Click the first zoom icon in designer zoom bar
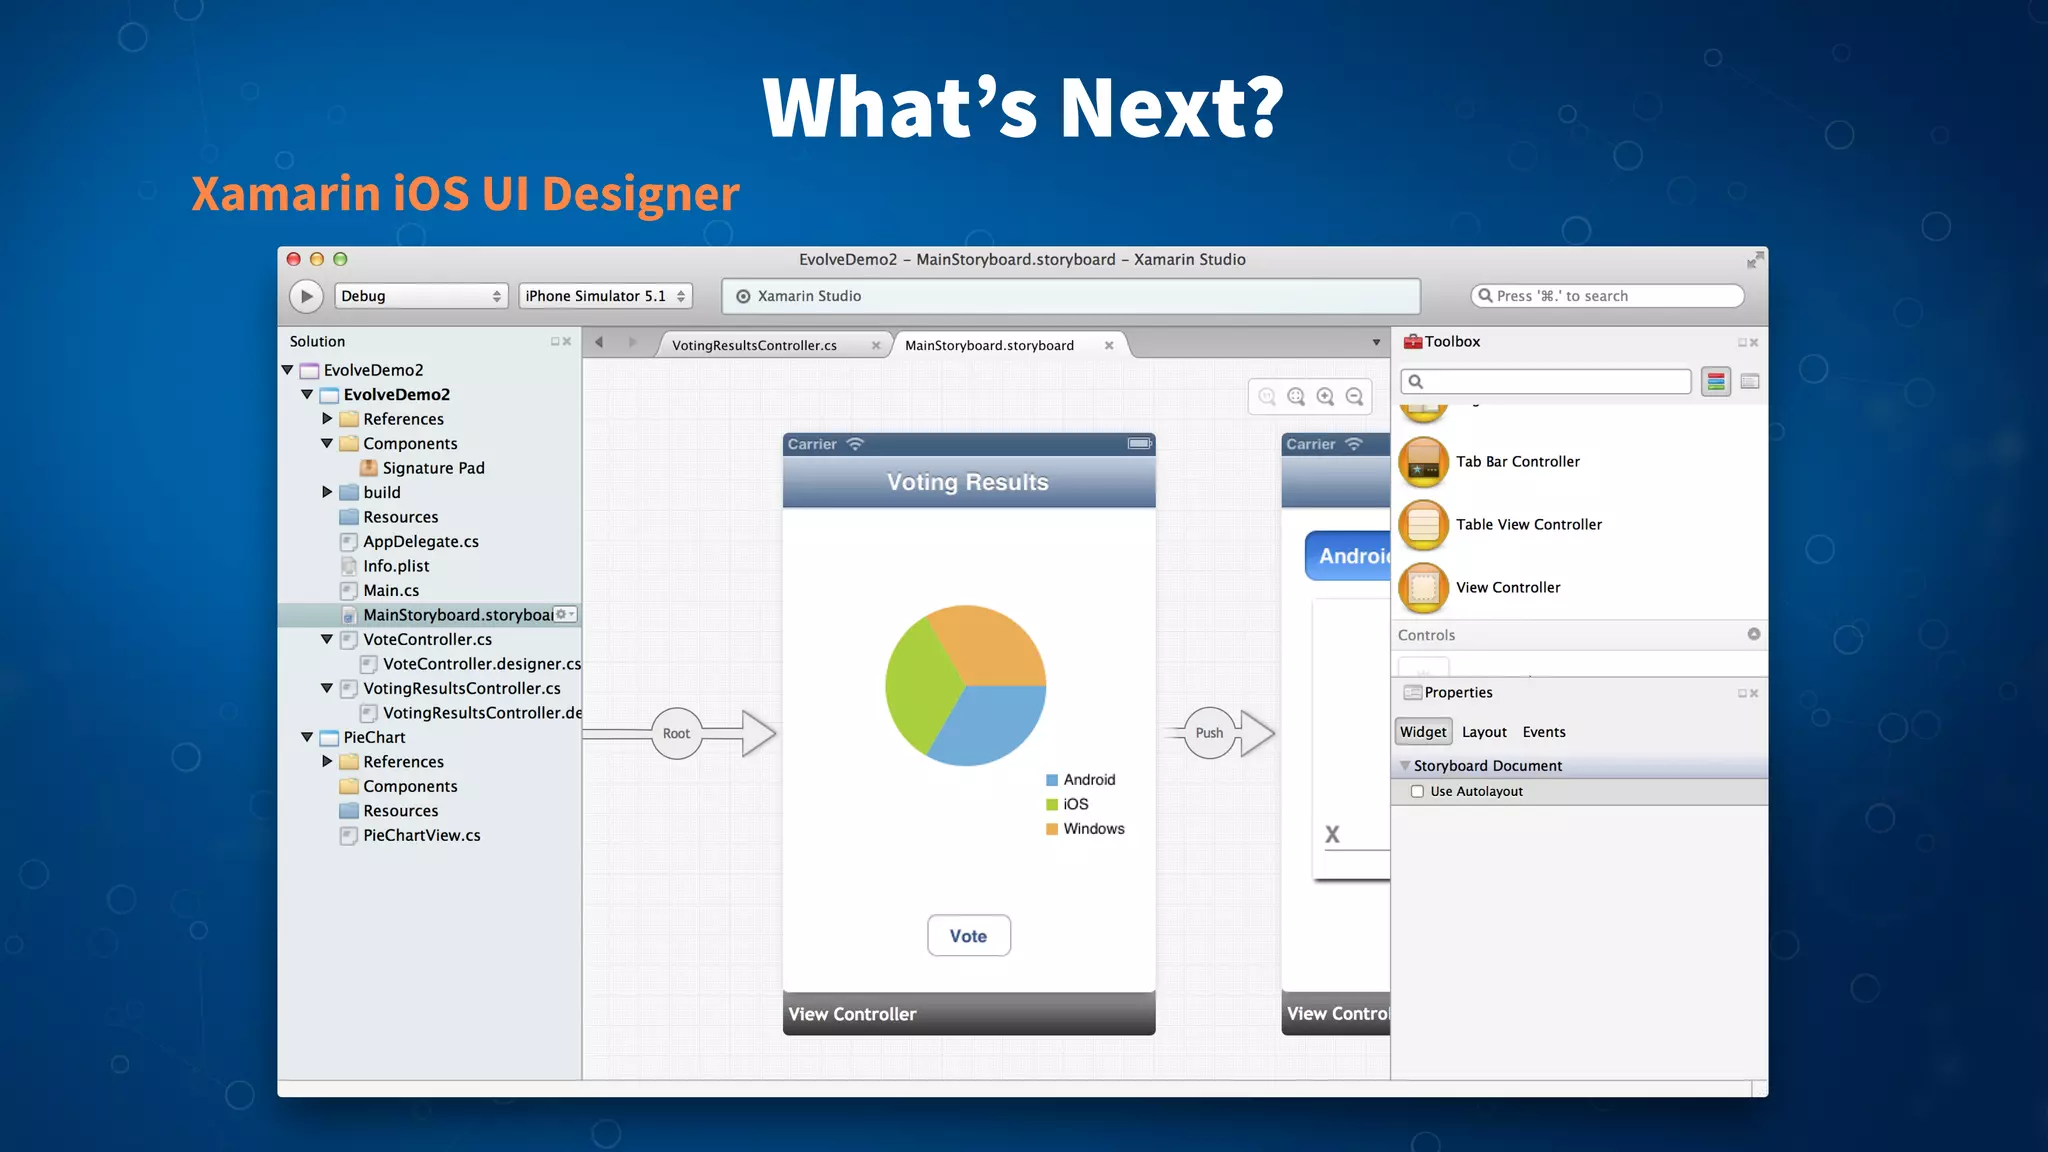The width and height of the screenshot is (2048, 1152). (1267, 397)
